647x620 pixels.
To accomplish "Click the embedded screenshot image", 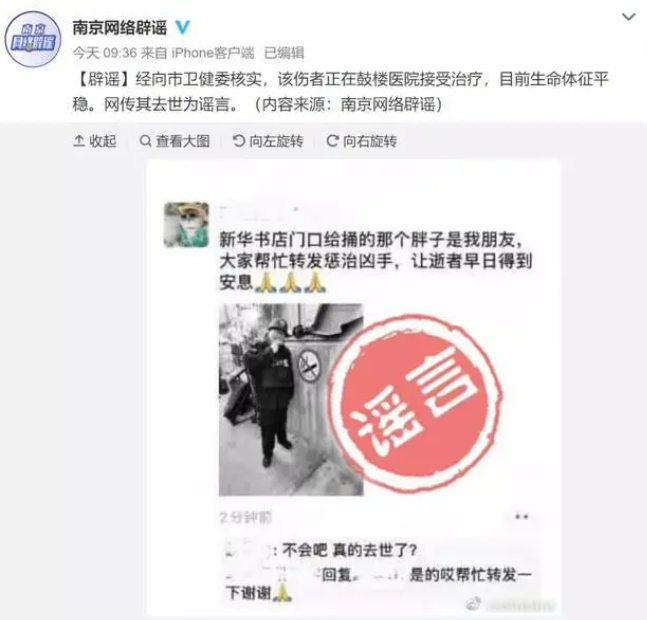I will pyautogui.click(x=354, y=388).
